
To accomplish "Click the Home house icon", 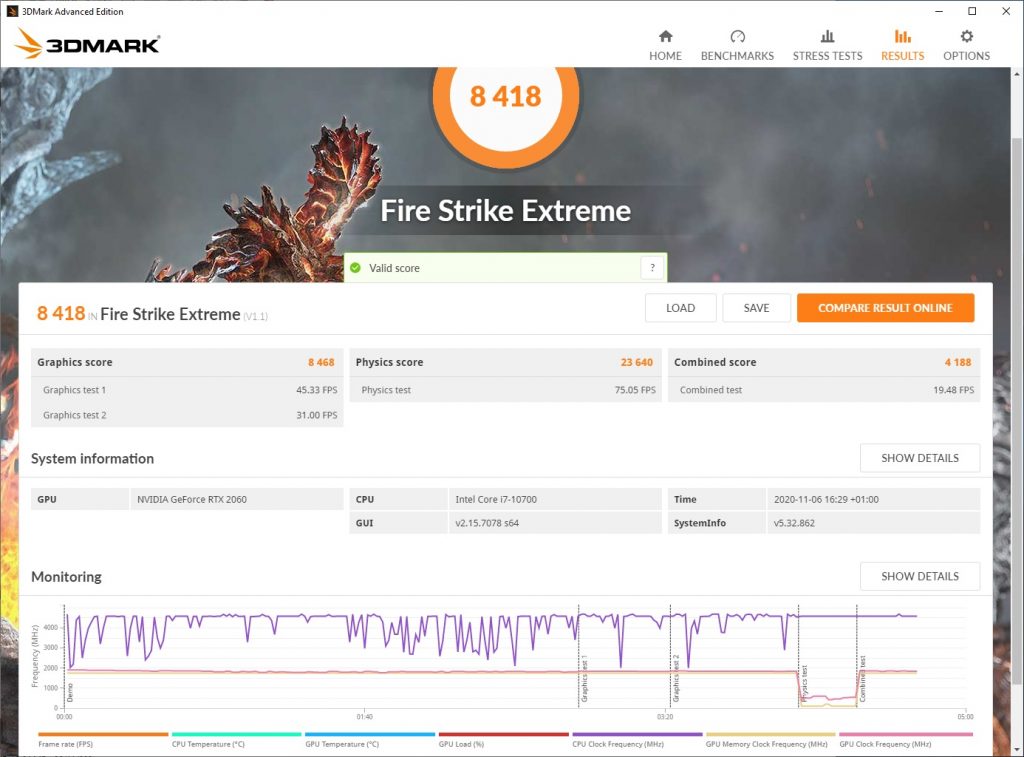I will click(x=665, y=36).
